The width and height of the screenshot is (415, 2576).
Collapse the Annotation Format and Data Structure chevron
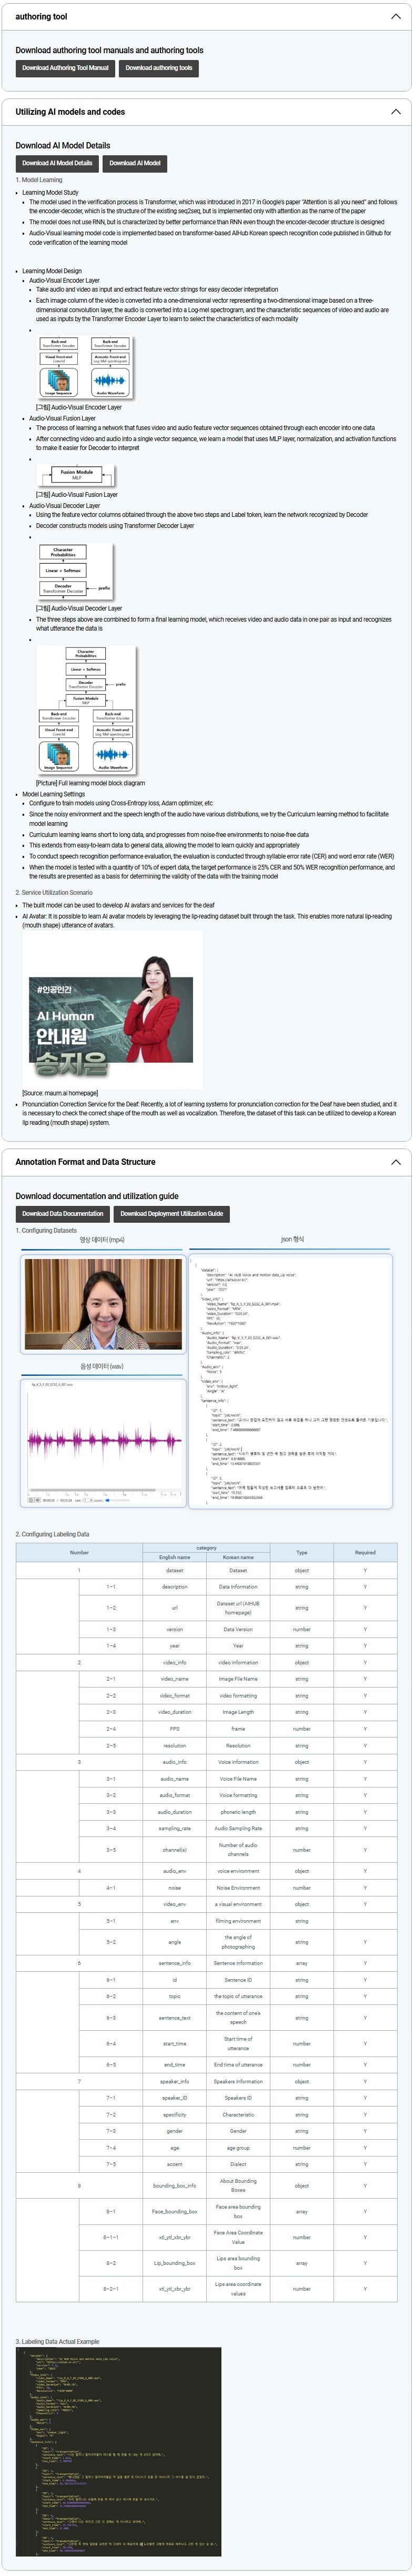[395, 1162]
